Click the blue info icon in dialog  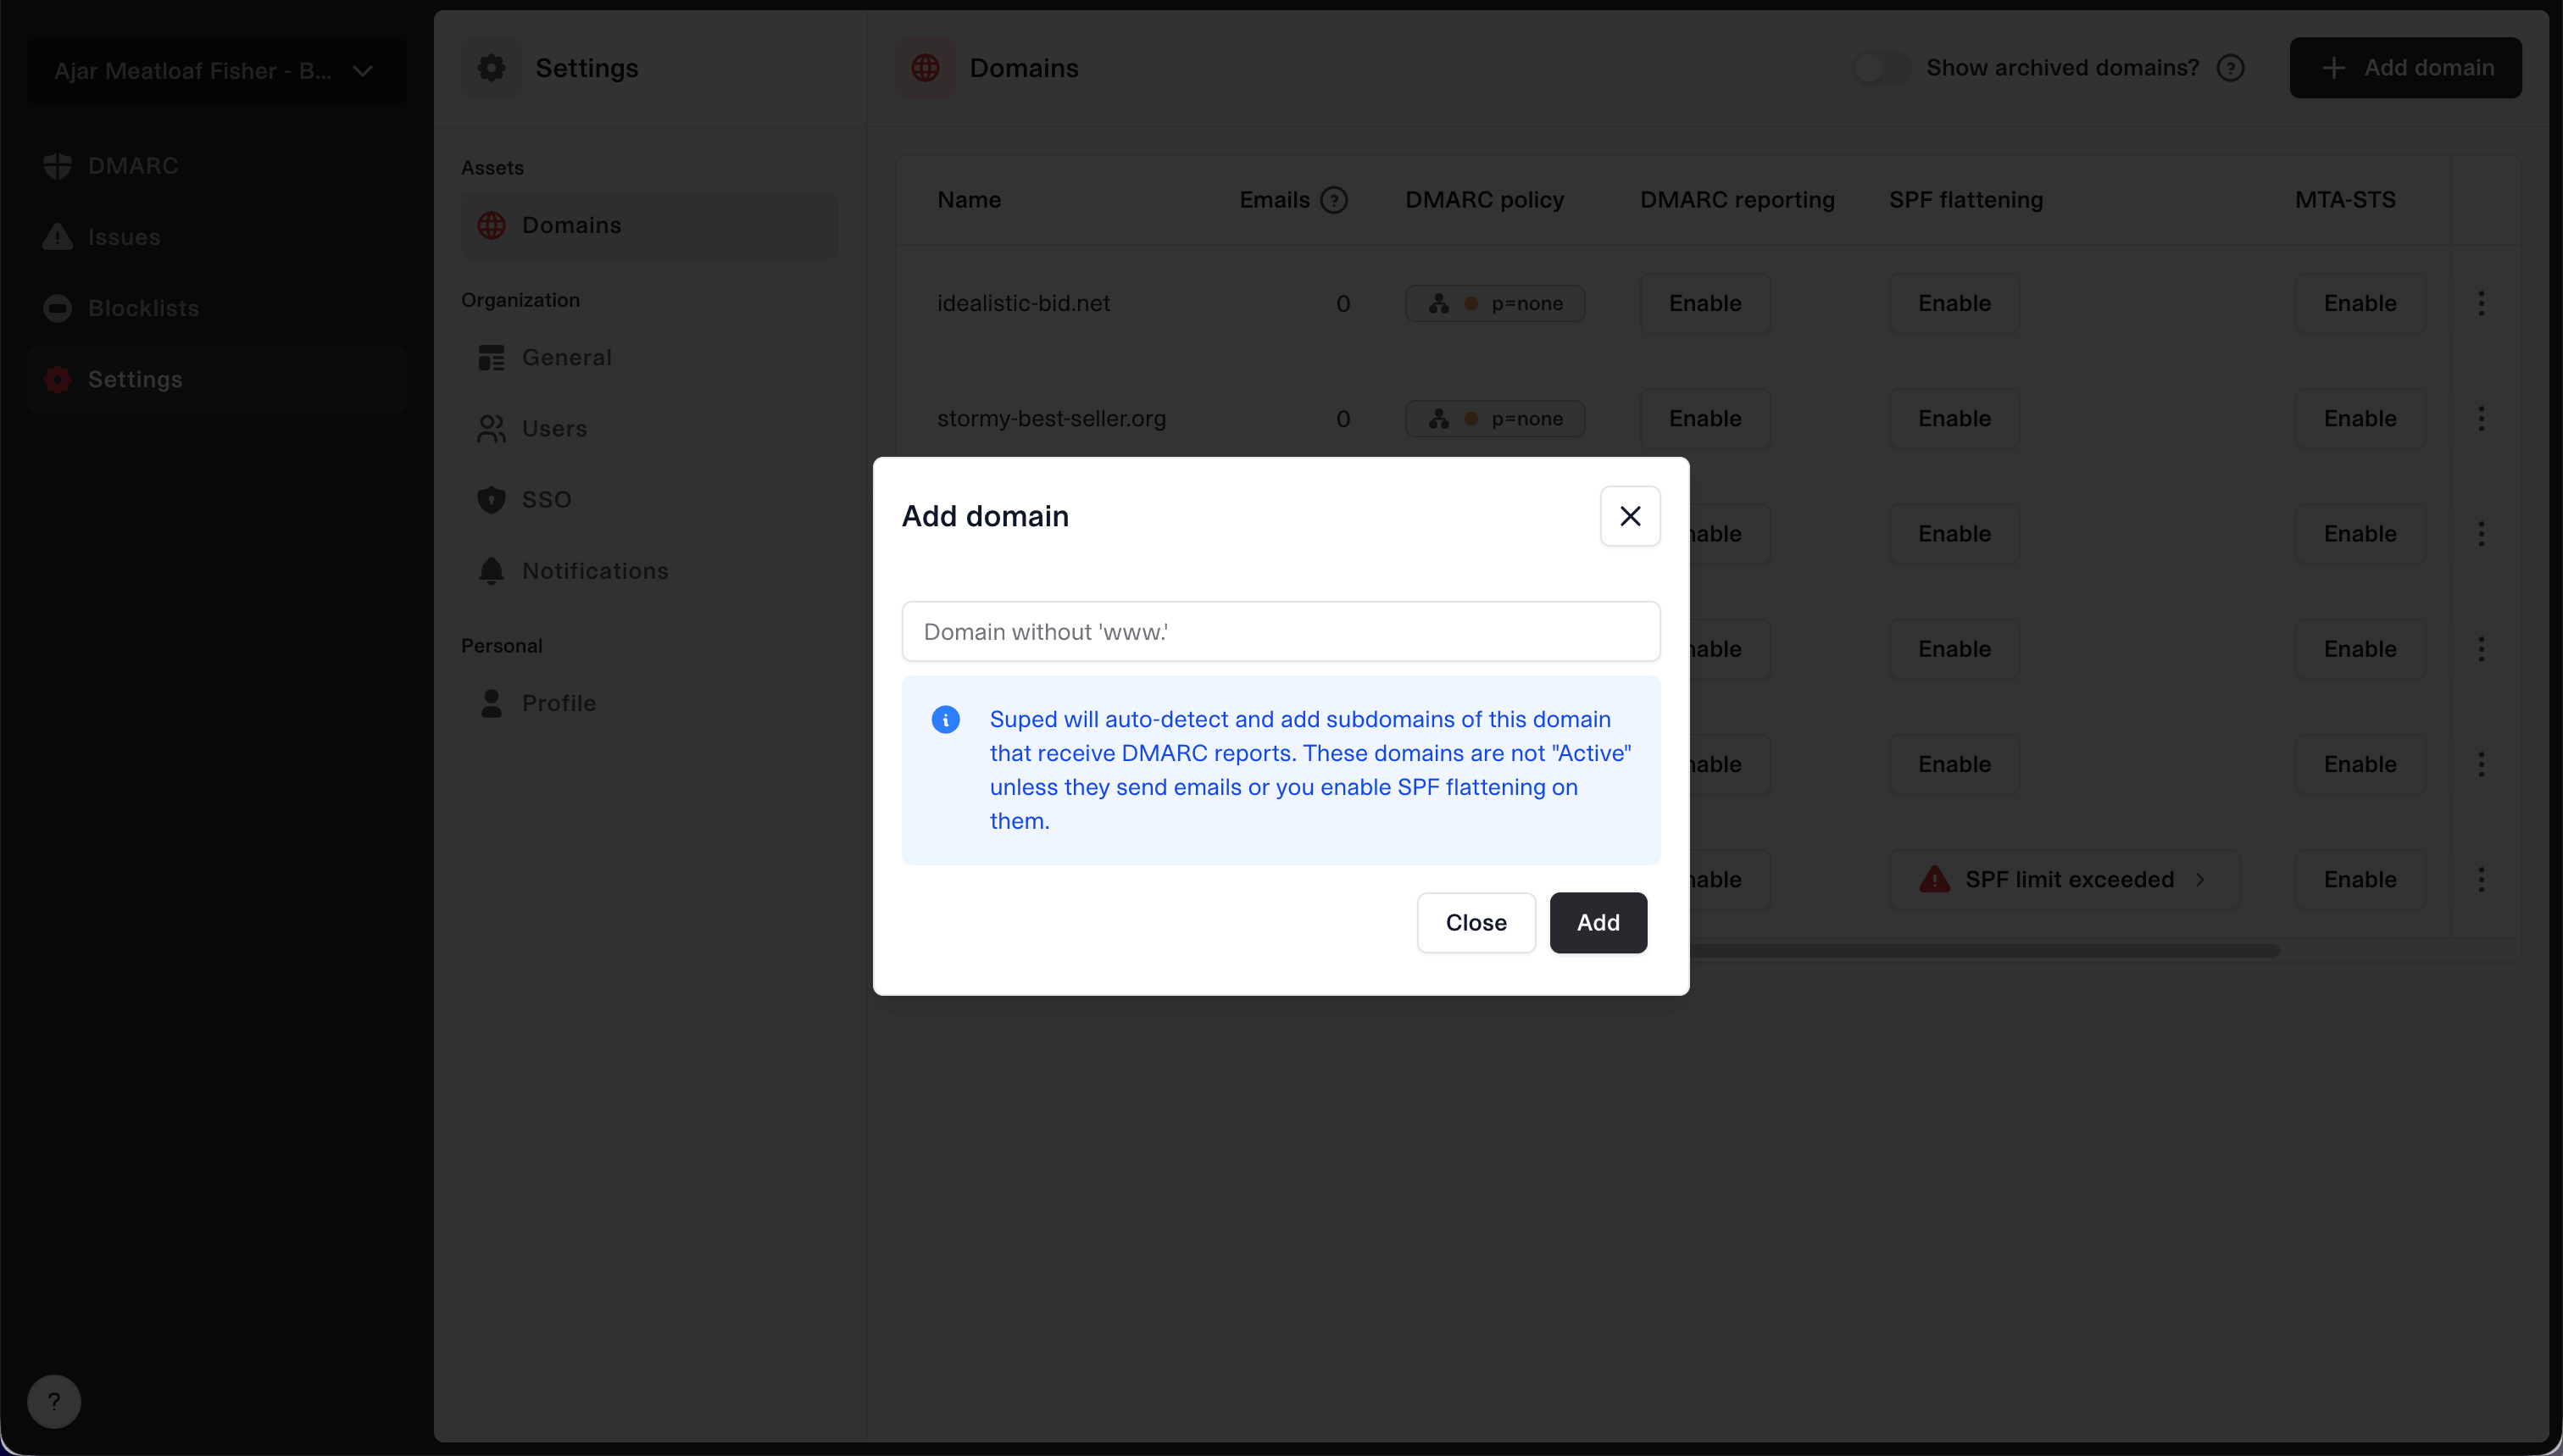[x=945, y=720]
